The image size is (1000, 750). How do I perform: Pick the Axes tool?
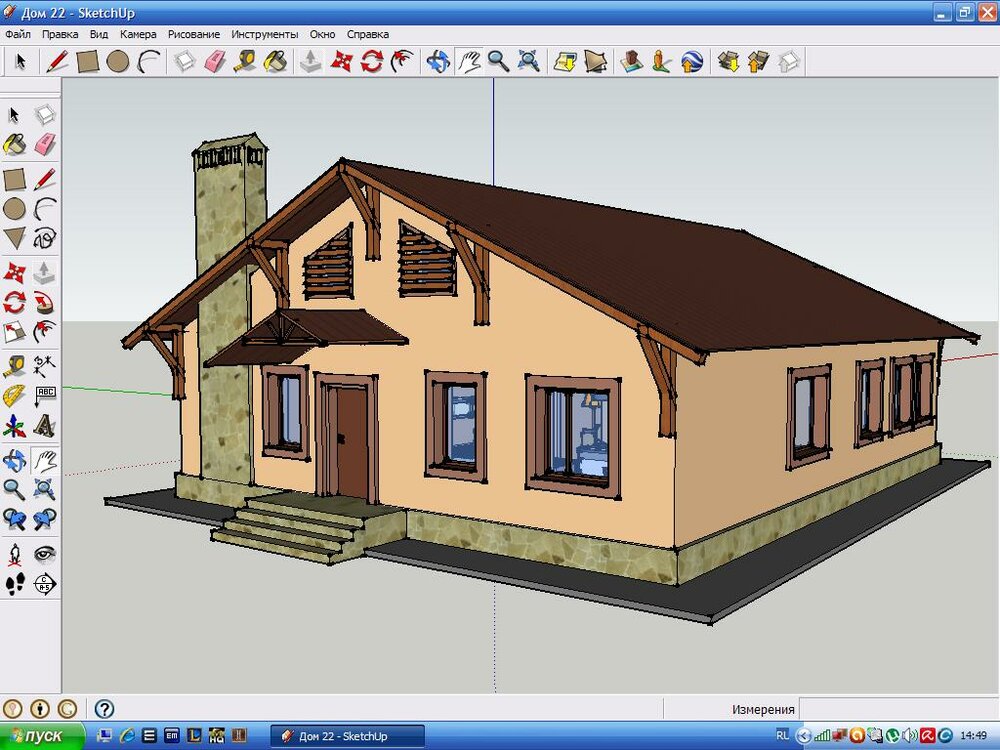(x=15, y=427)
